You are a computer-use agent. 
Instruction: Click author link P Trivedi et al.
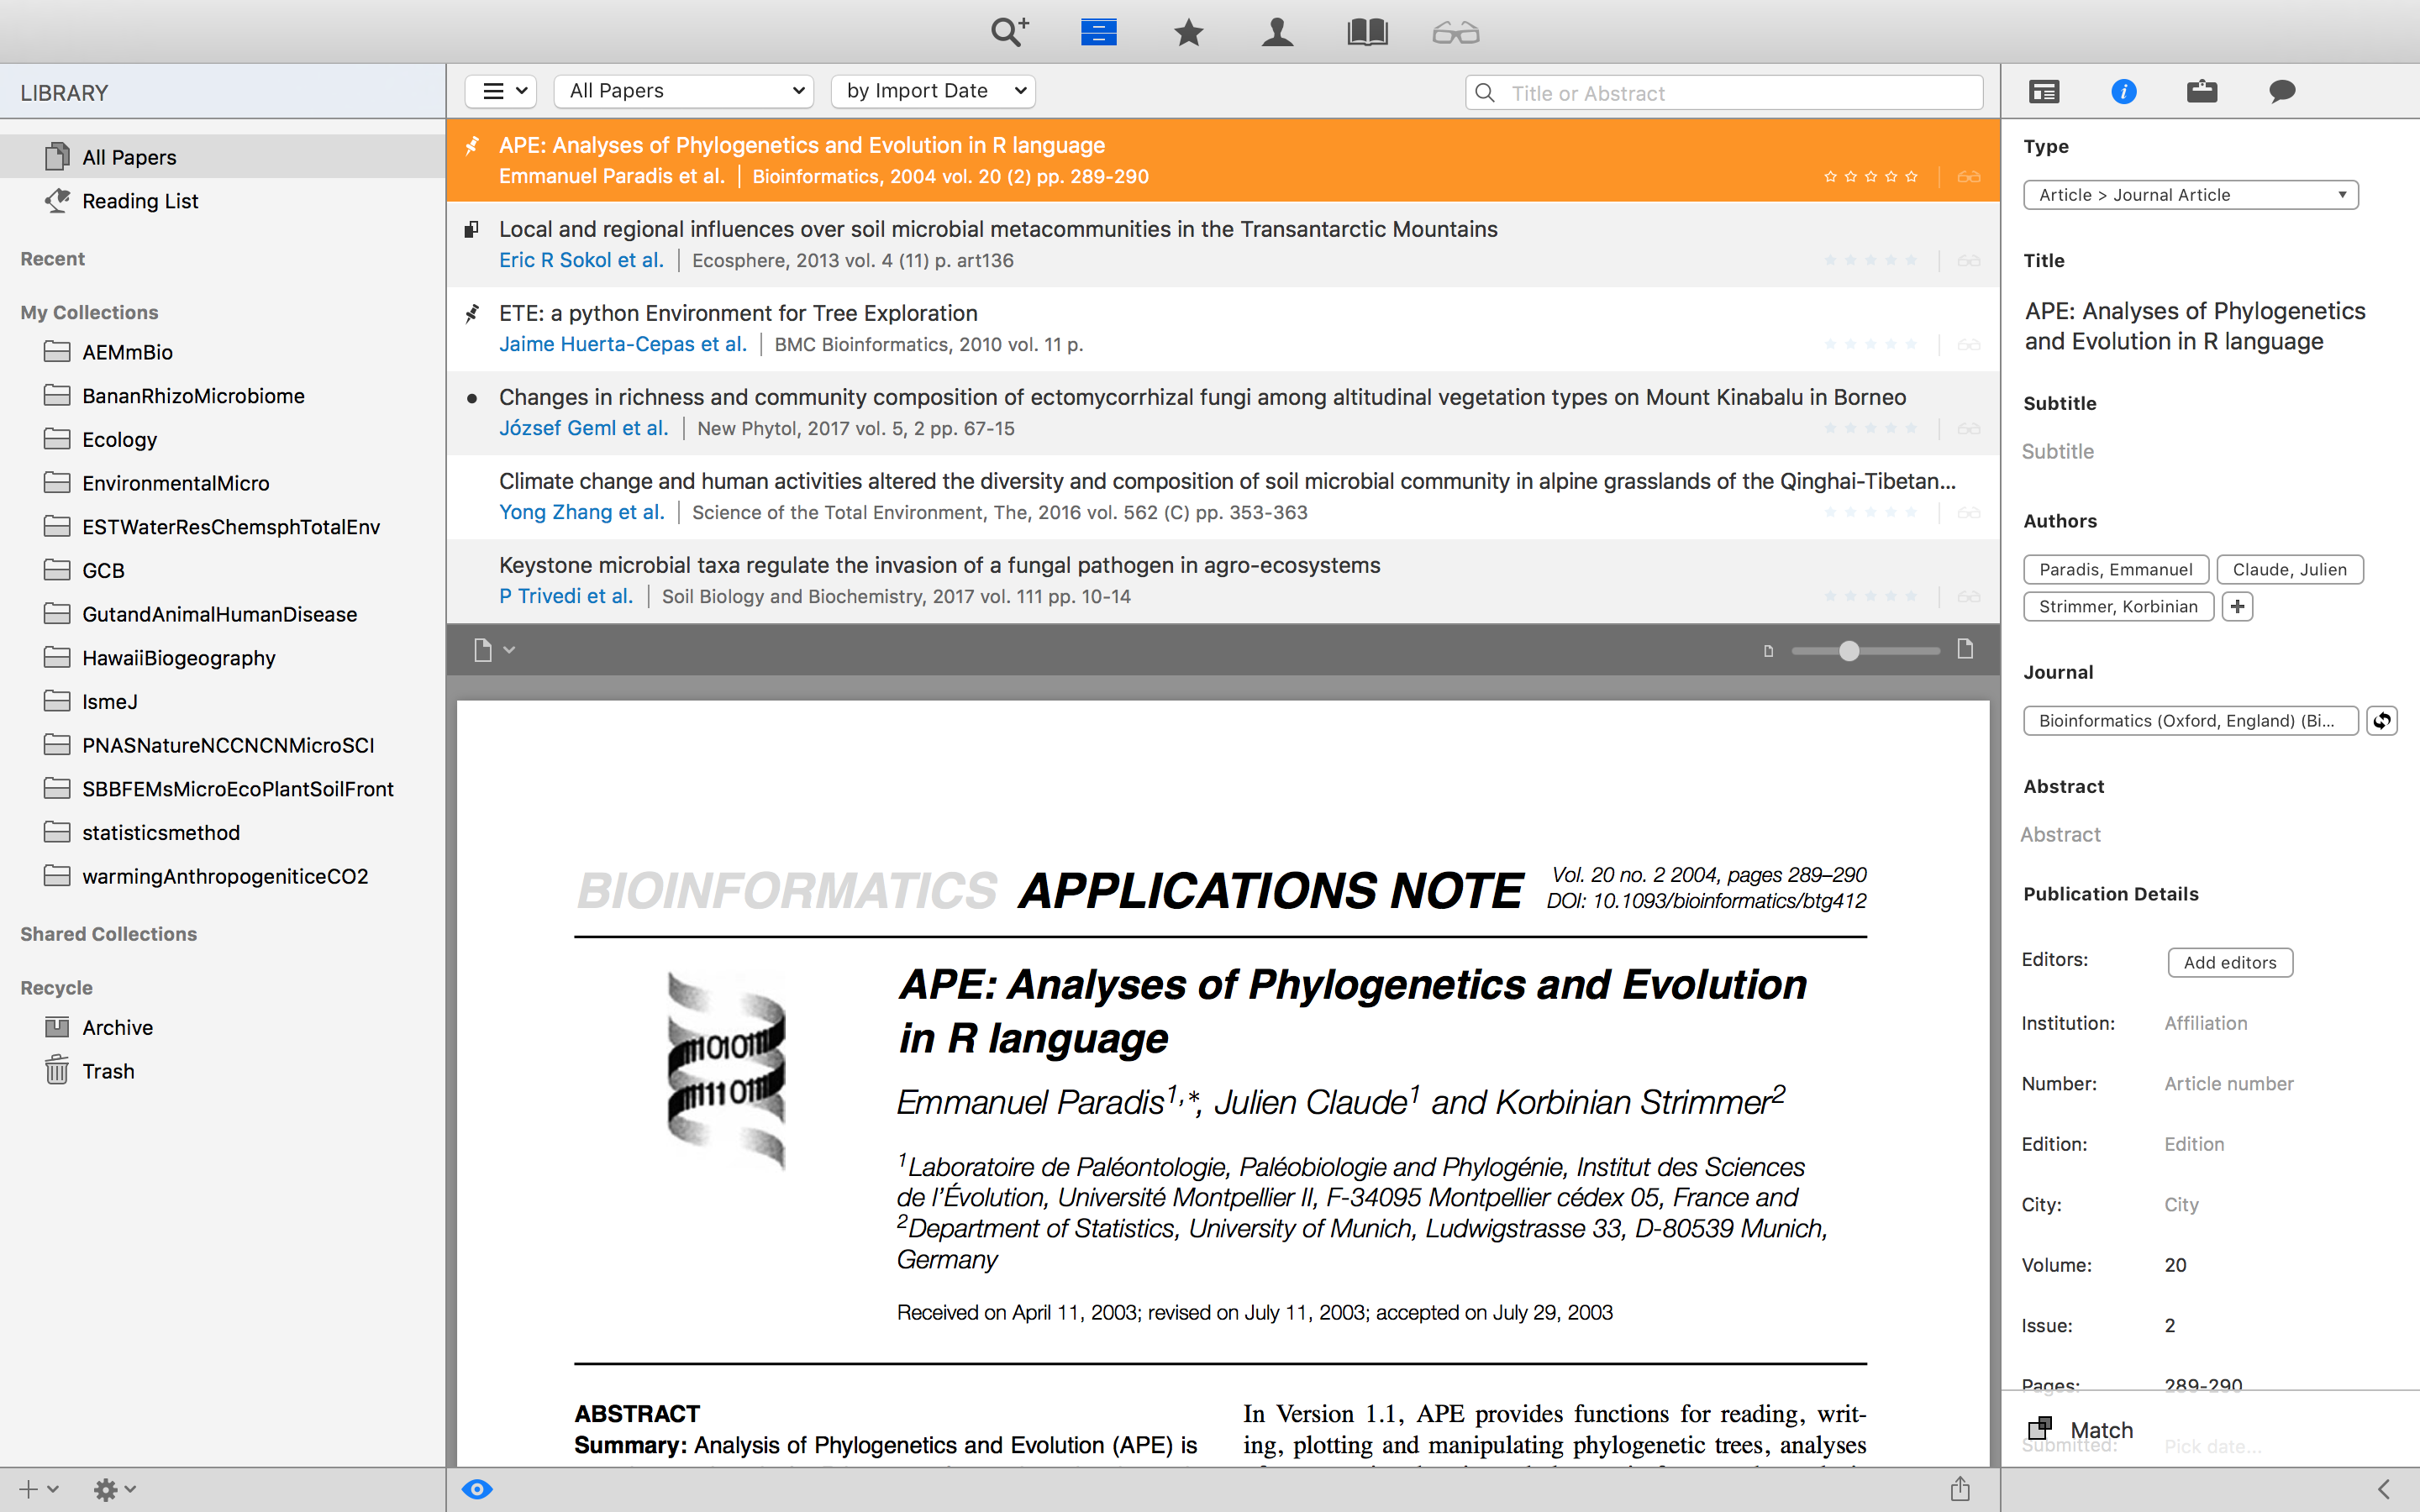pyautogui.click(x=566, y=596)
